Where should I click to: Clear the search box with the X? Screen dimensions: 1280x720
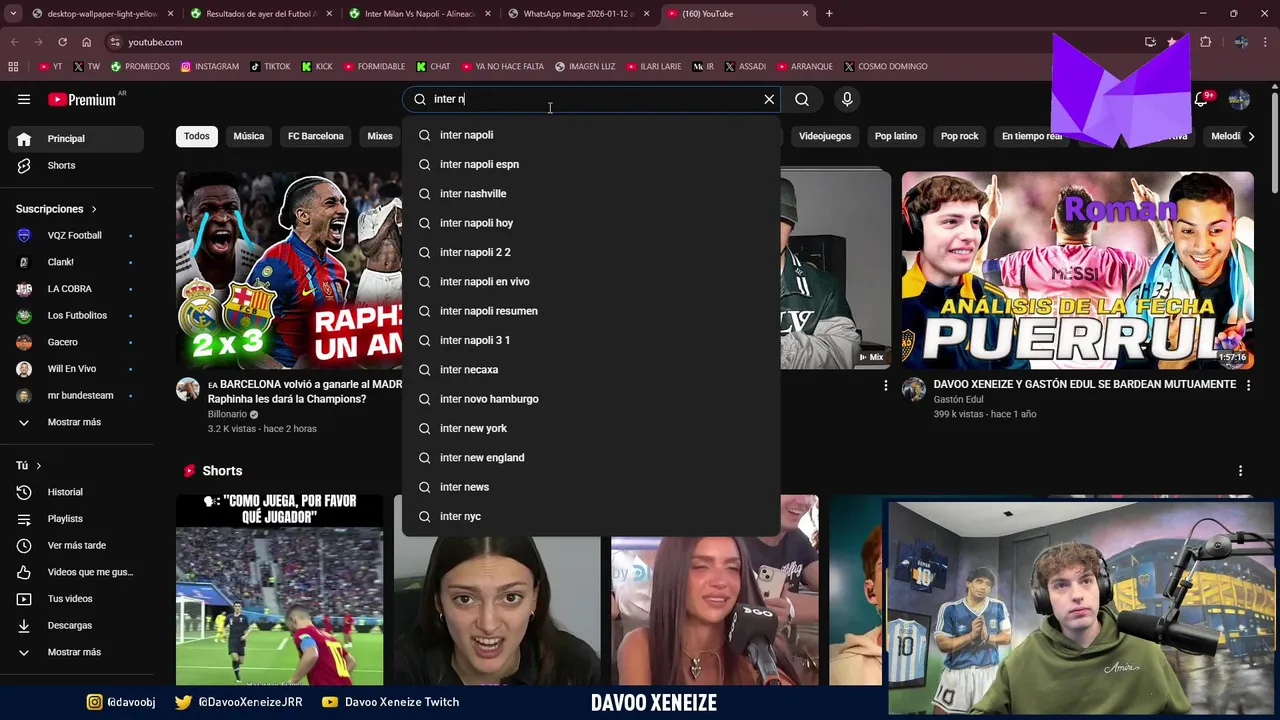pos(769,99)
